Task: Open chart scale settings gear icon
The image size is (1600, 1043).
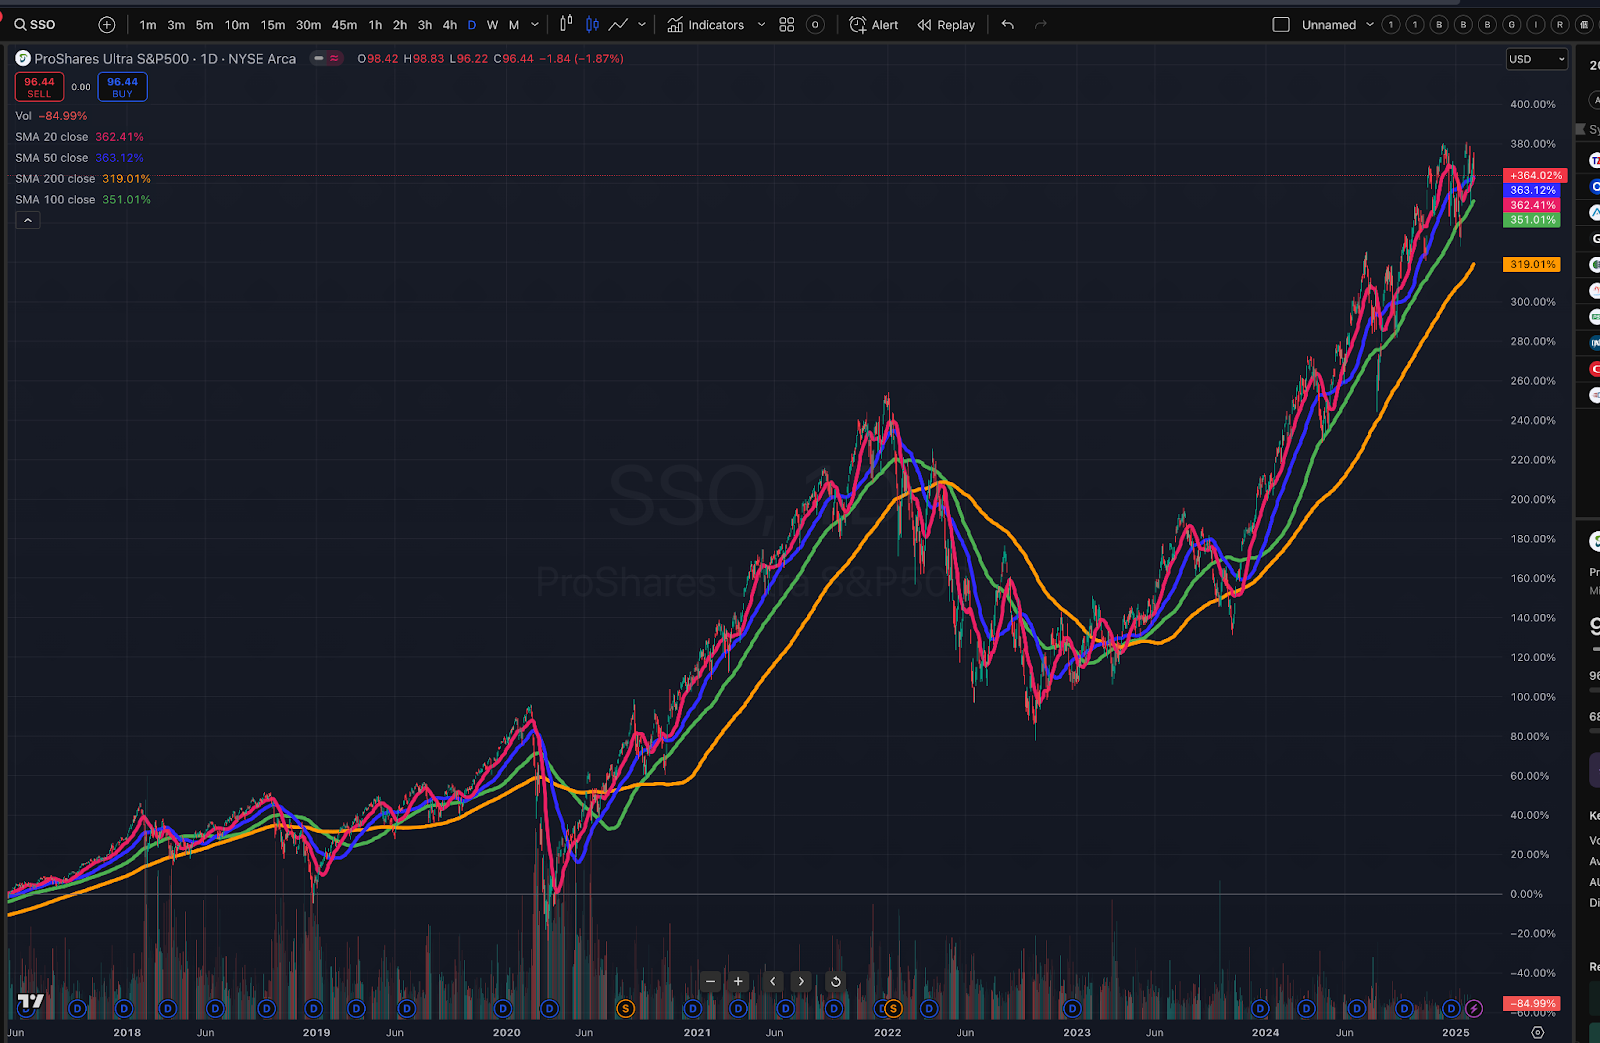Action: [1538, 1032]
